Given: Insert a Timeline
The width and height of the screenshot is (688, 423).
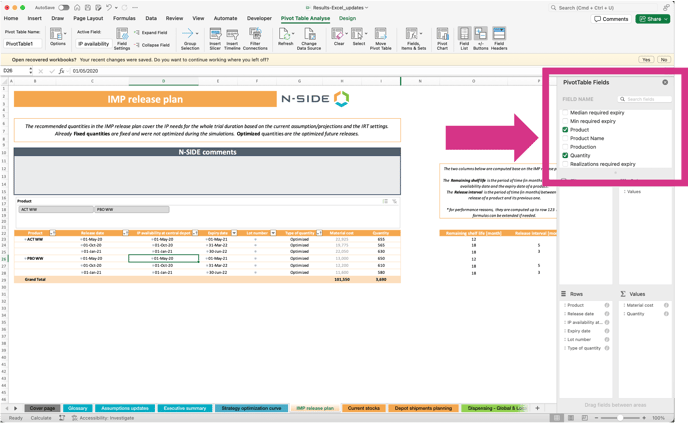Looking at the screenshot, I should click(232, 39).
